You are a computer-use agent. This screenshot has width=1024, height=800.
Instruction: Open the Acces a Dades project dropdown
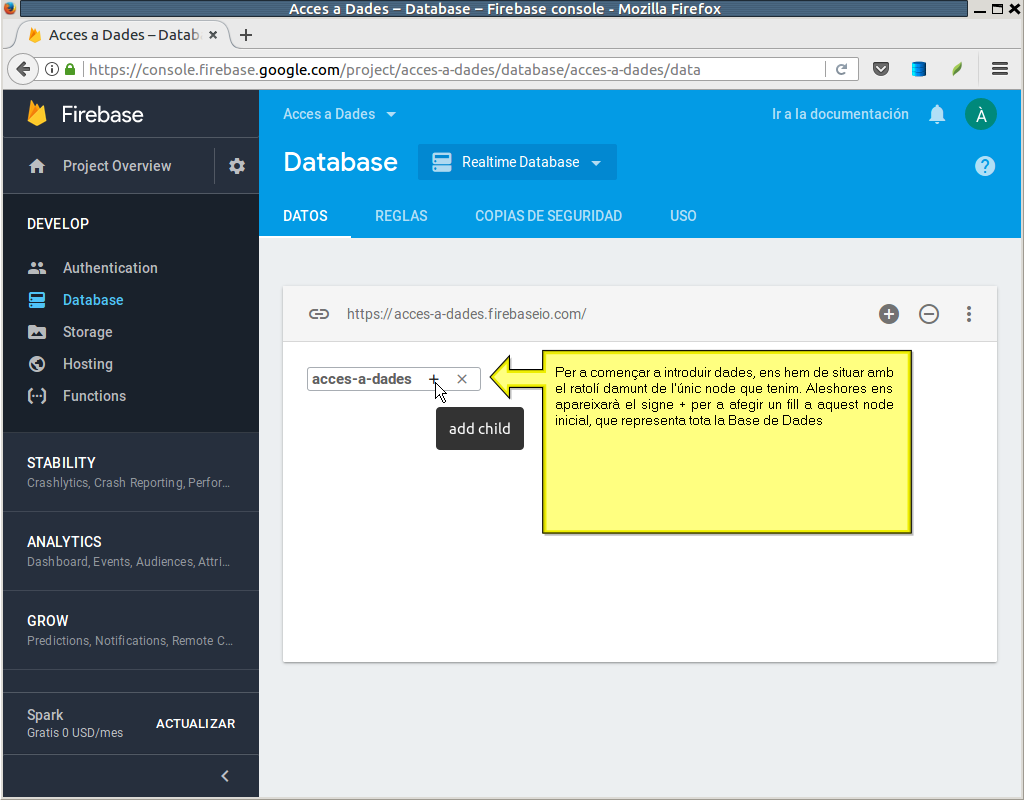click(x=339, y=114)
